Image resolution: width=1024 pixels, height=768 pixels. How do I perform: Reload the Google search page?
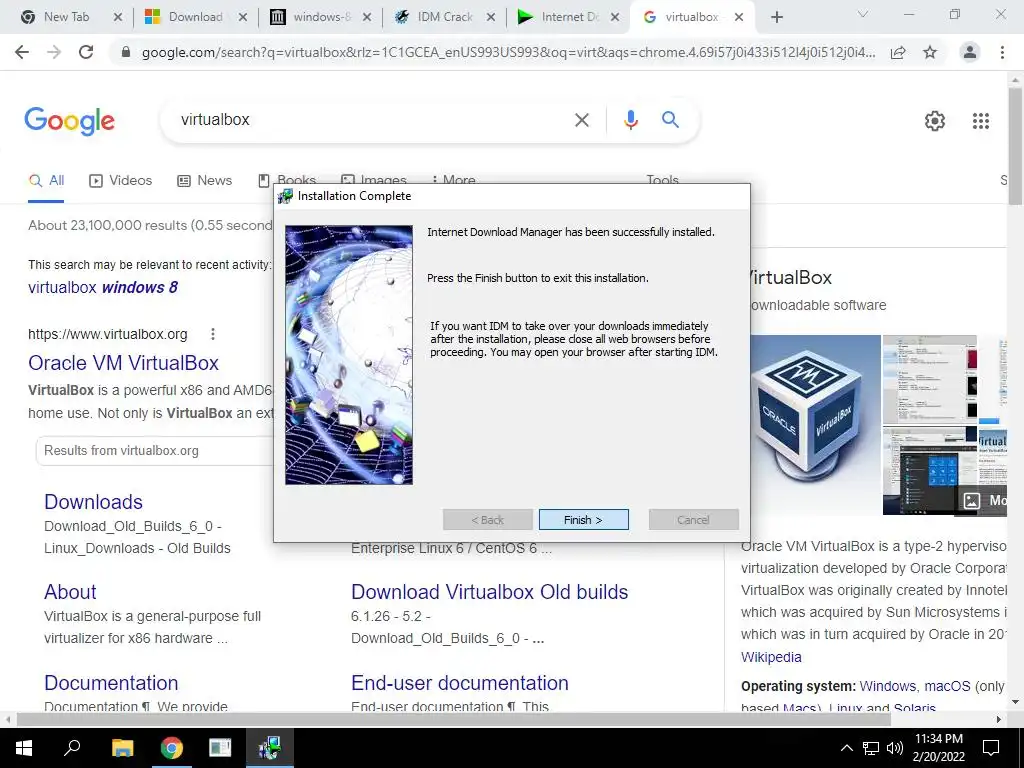(x=86, y=52)
